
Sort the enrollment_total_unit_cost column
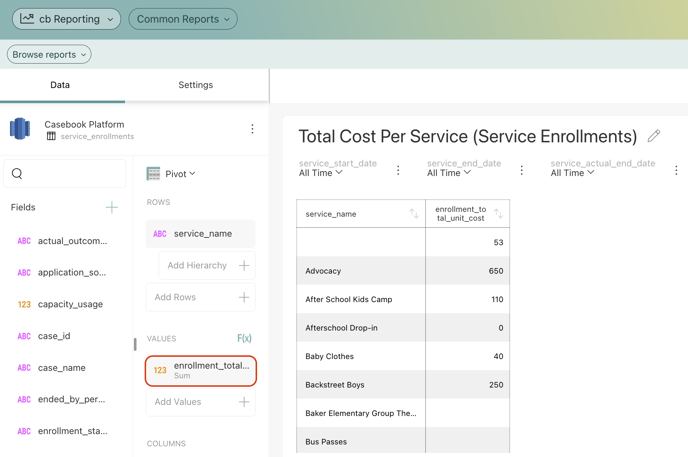[498, 214]
